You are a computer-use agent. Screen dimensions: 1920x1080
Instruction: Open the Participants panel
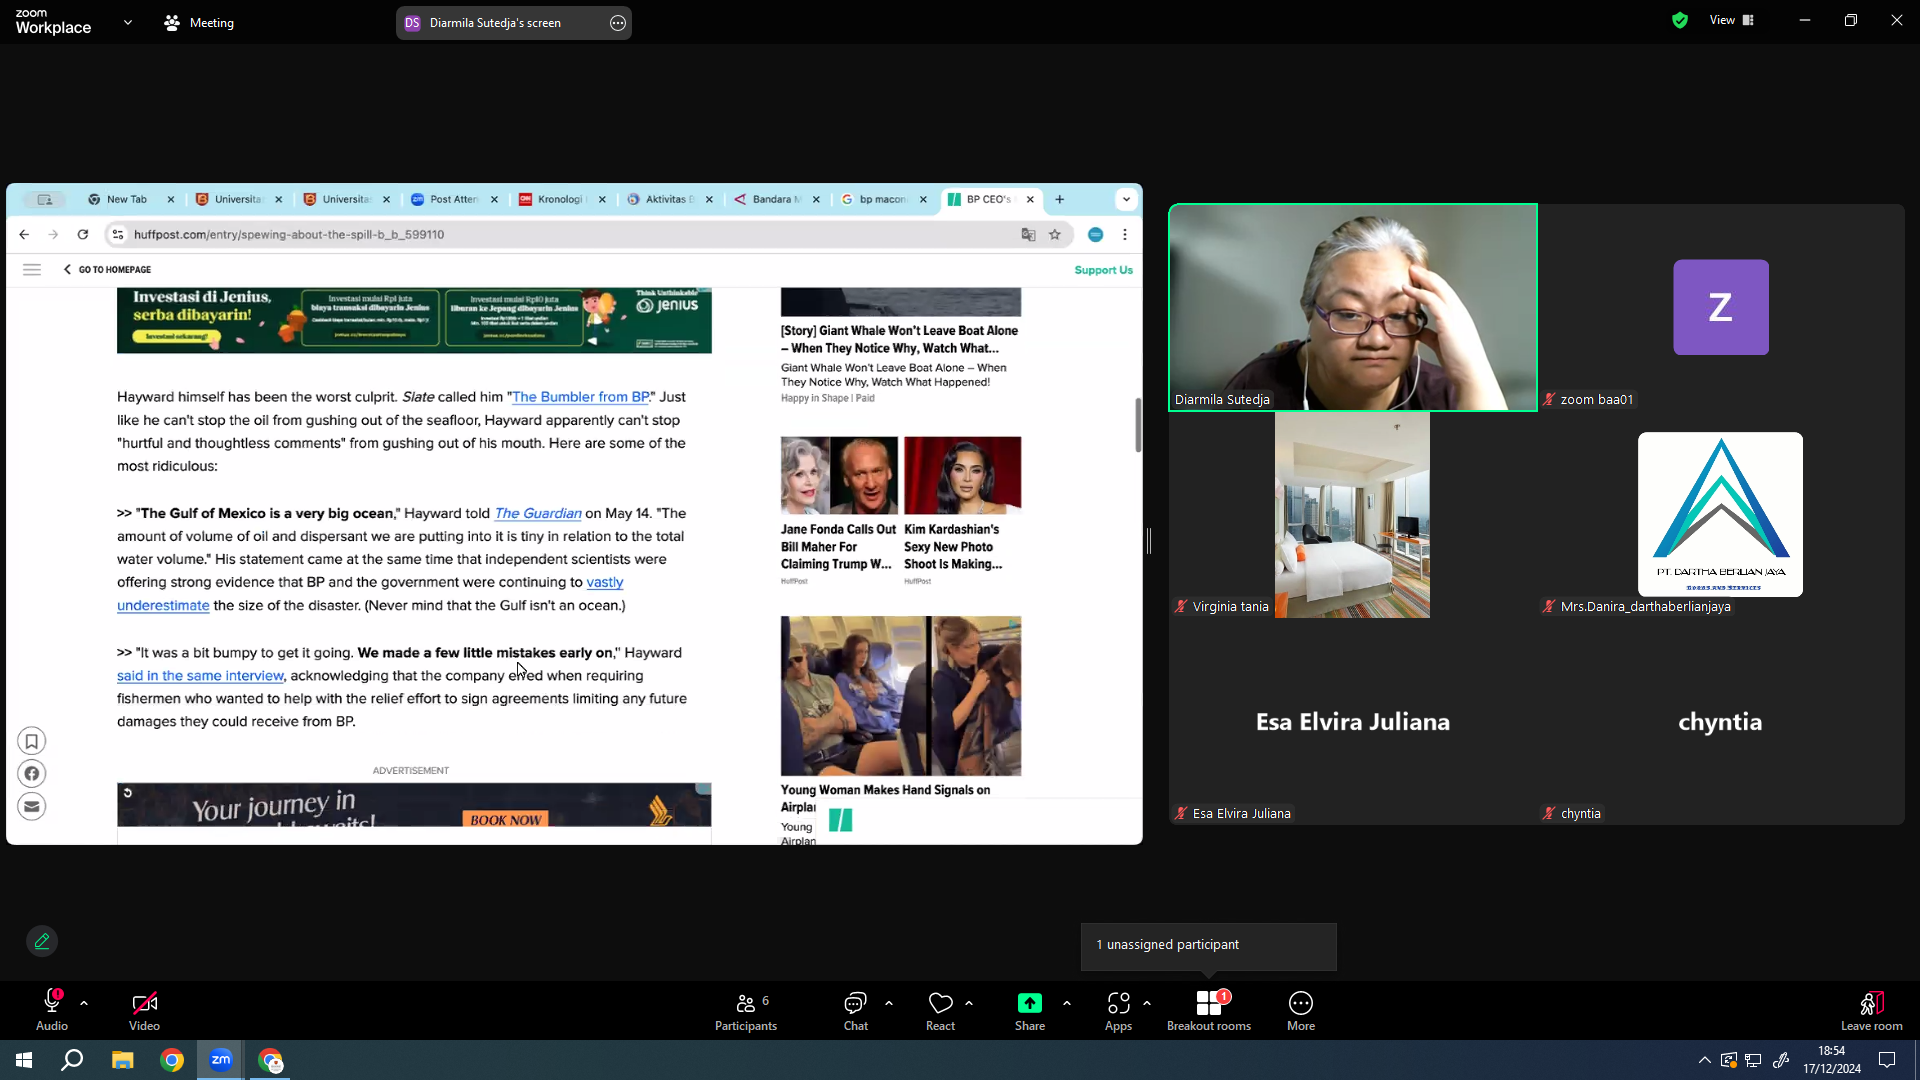746,1010
